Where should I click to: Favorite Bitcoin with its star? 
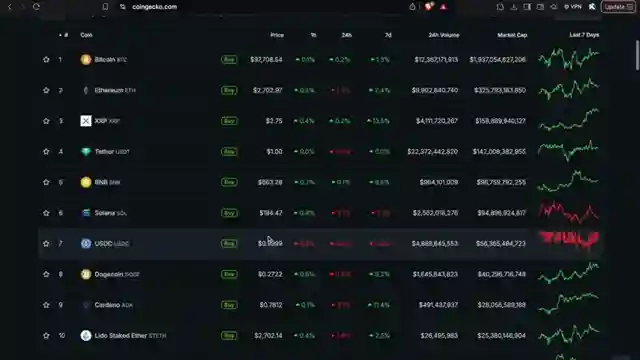(46, 60)
